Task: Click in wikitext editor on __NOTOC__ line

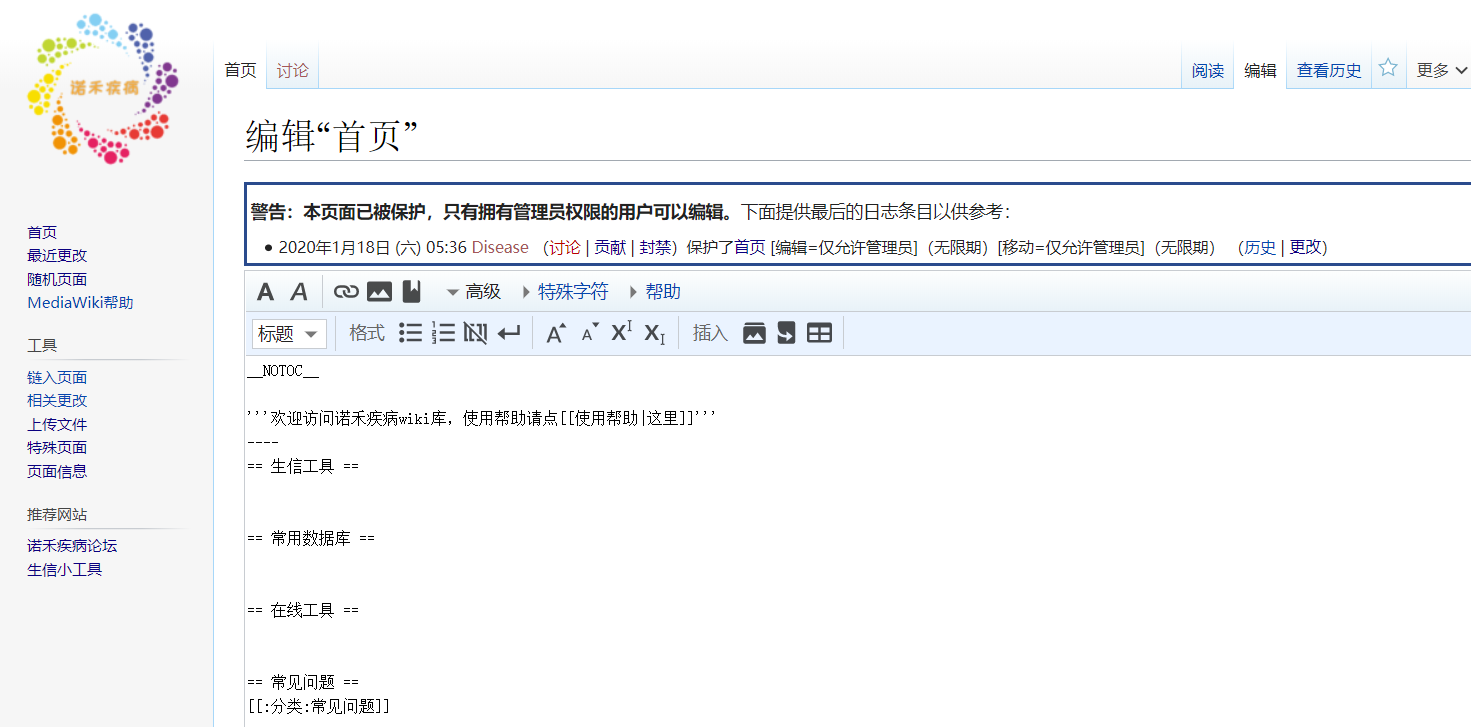Action: point(284,370)
